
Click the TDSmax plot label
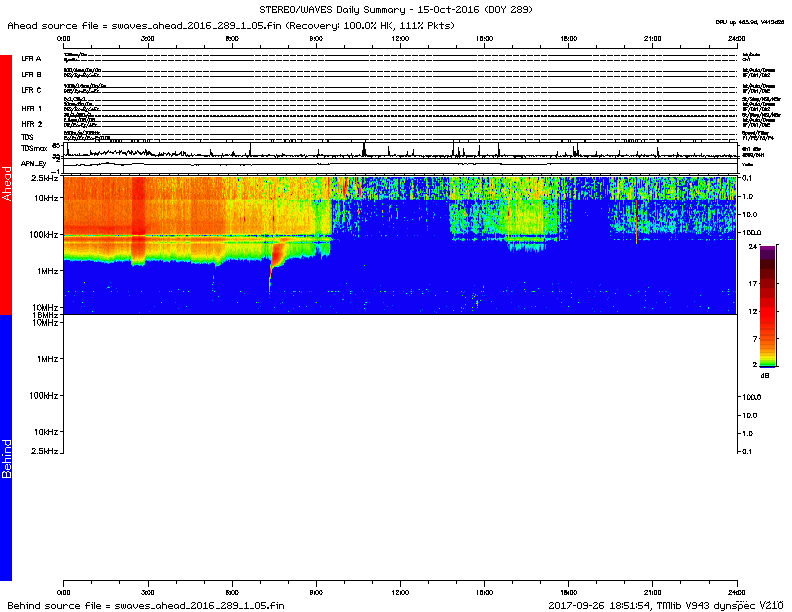click(x=33, y=147)
